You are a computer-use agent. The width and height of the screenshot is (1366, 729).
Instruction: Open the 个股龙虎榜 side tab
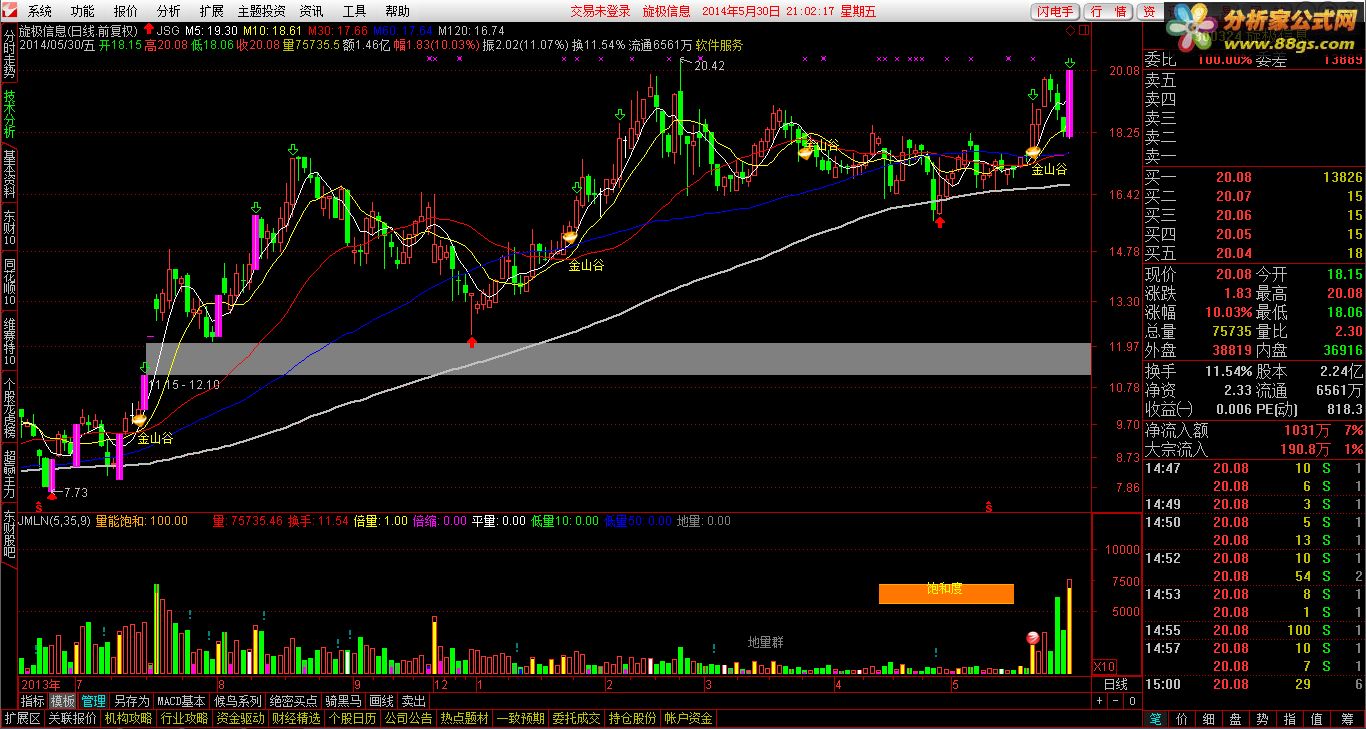(9, 408)
